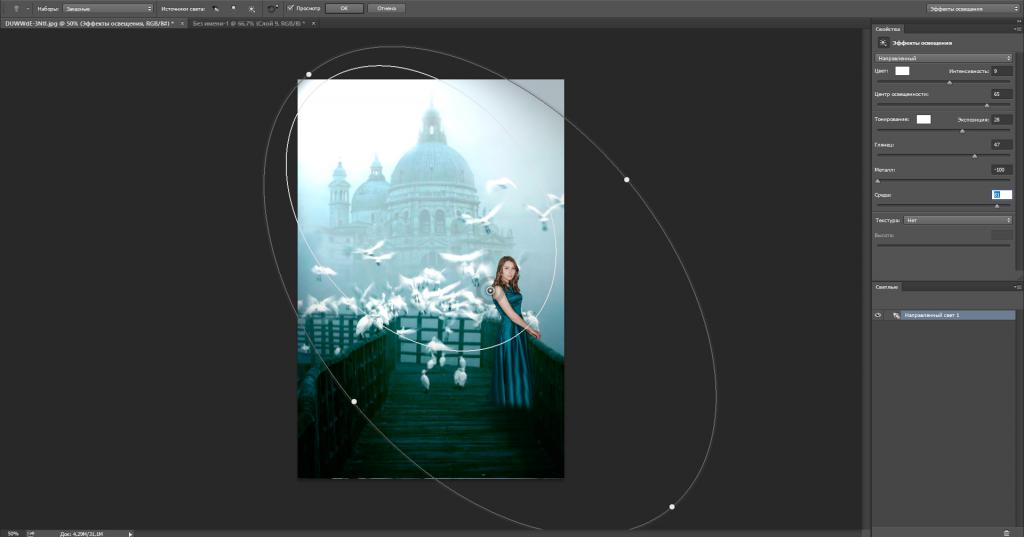
Task: Switch to the Без имени-1 document tab
Action: [x=248, y=24]
